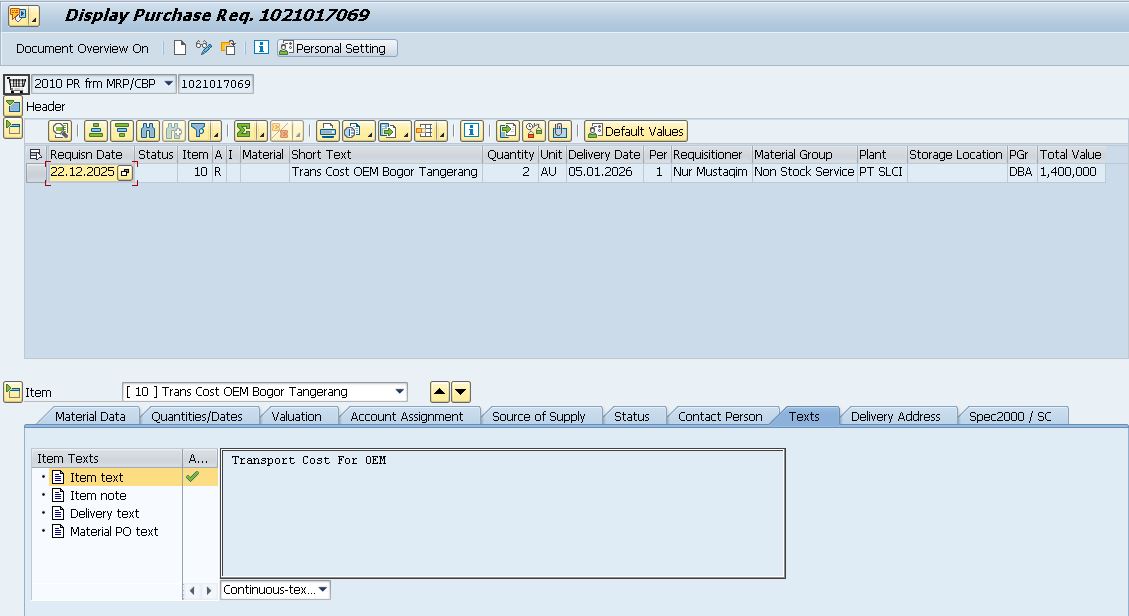The width and height of the screenshot is (1129, 616).
Task: Open the Other Purchase Requisition icon
Action: 228,48
